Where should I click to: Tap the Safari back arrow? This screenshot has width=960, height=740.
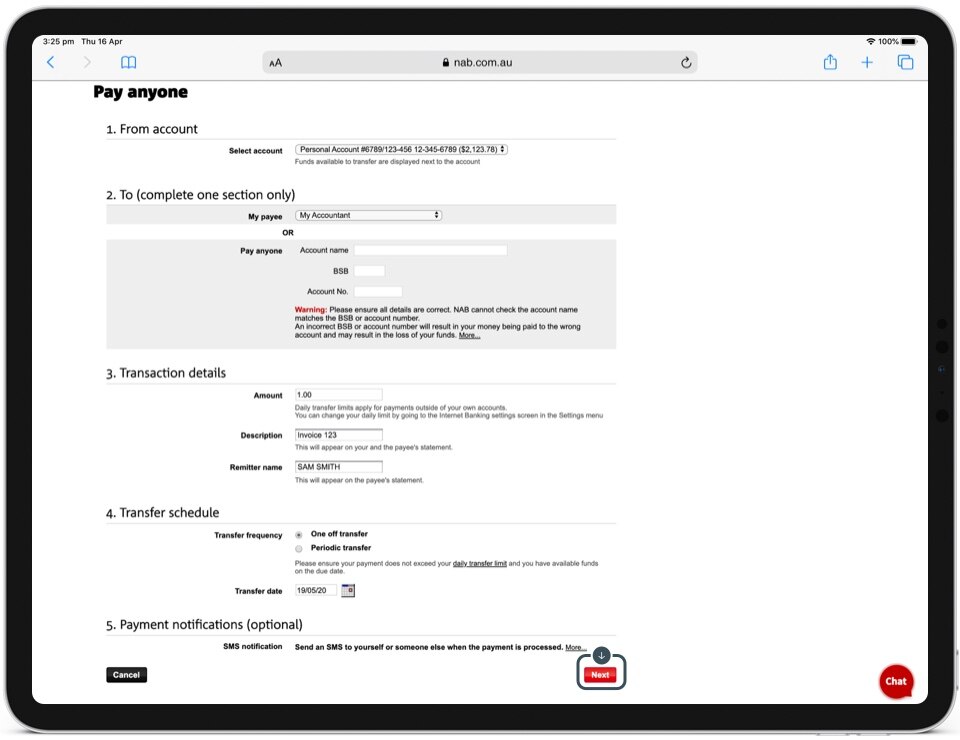pos(51,62)
